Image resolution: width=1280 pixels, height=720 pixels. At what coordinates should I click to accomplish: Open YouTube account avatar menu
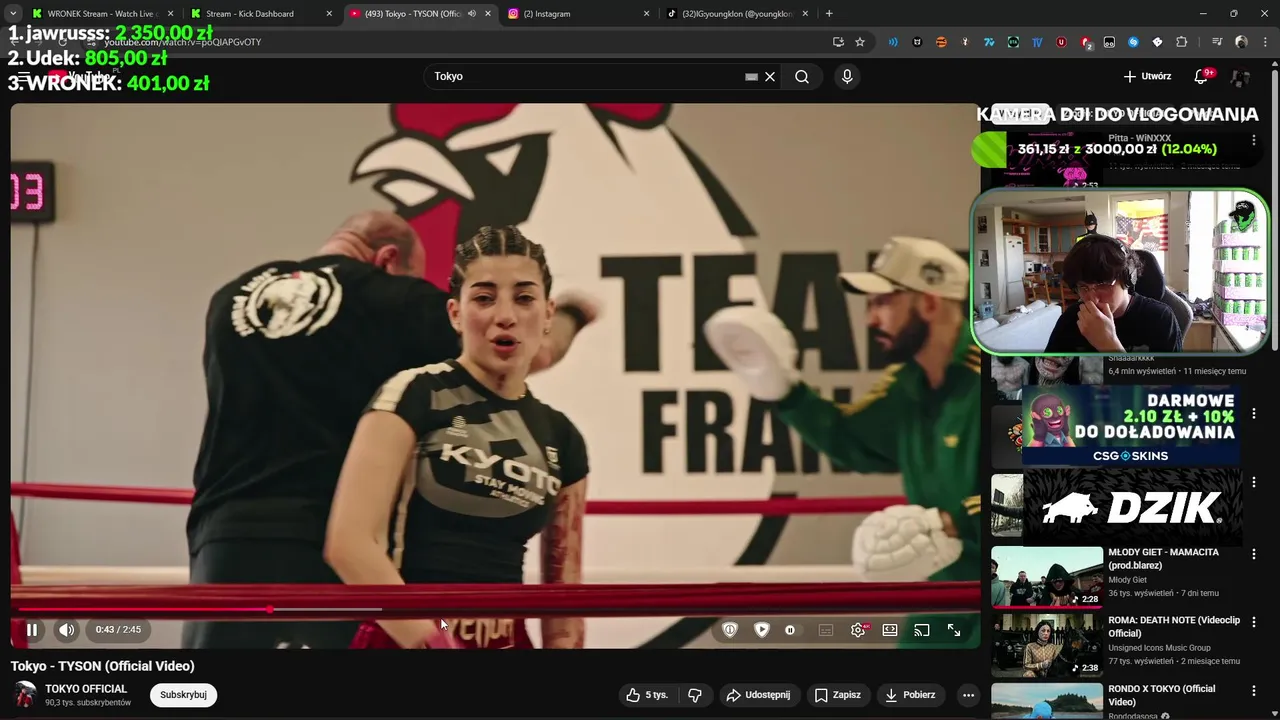(1241, 77)
